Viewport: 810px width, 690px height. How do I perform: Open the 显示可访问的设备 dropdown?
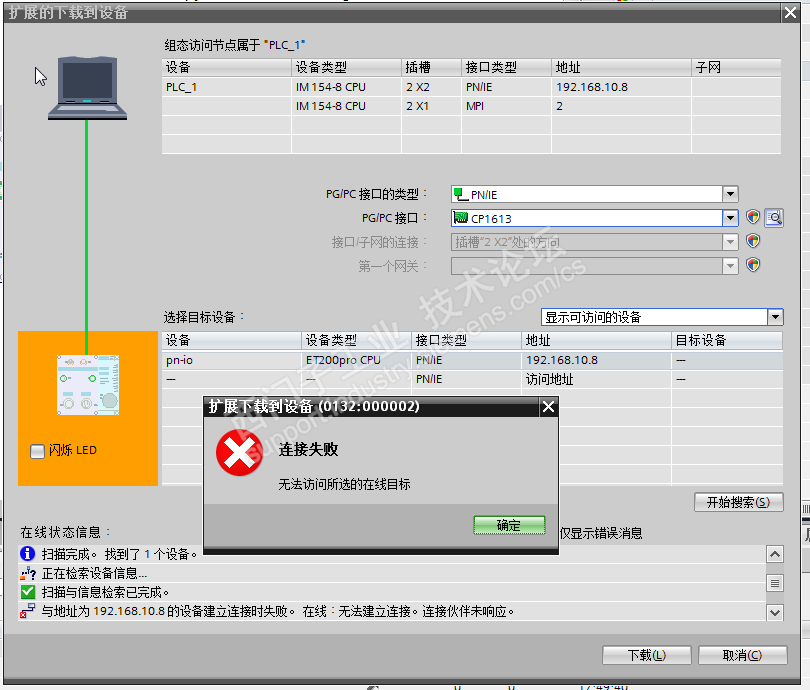[775, 317]
